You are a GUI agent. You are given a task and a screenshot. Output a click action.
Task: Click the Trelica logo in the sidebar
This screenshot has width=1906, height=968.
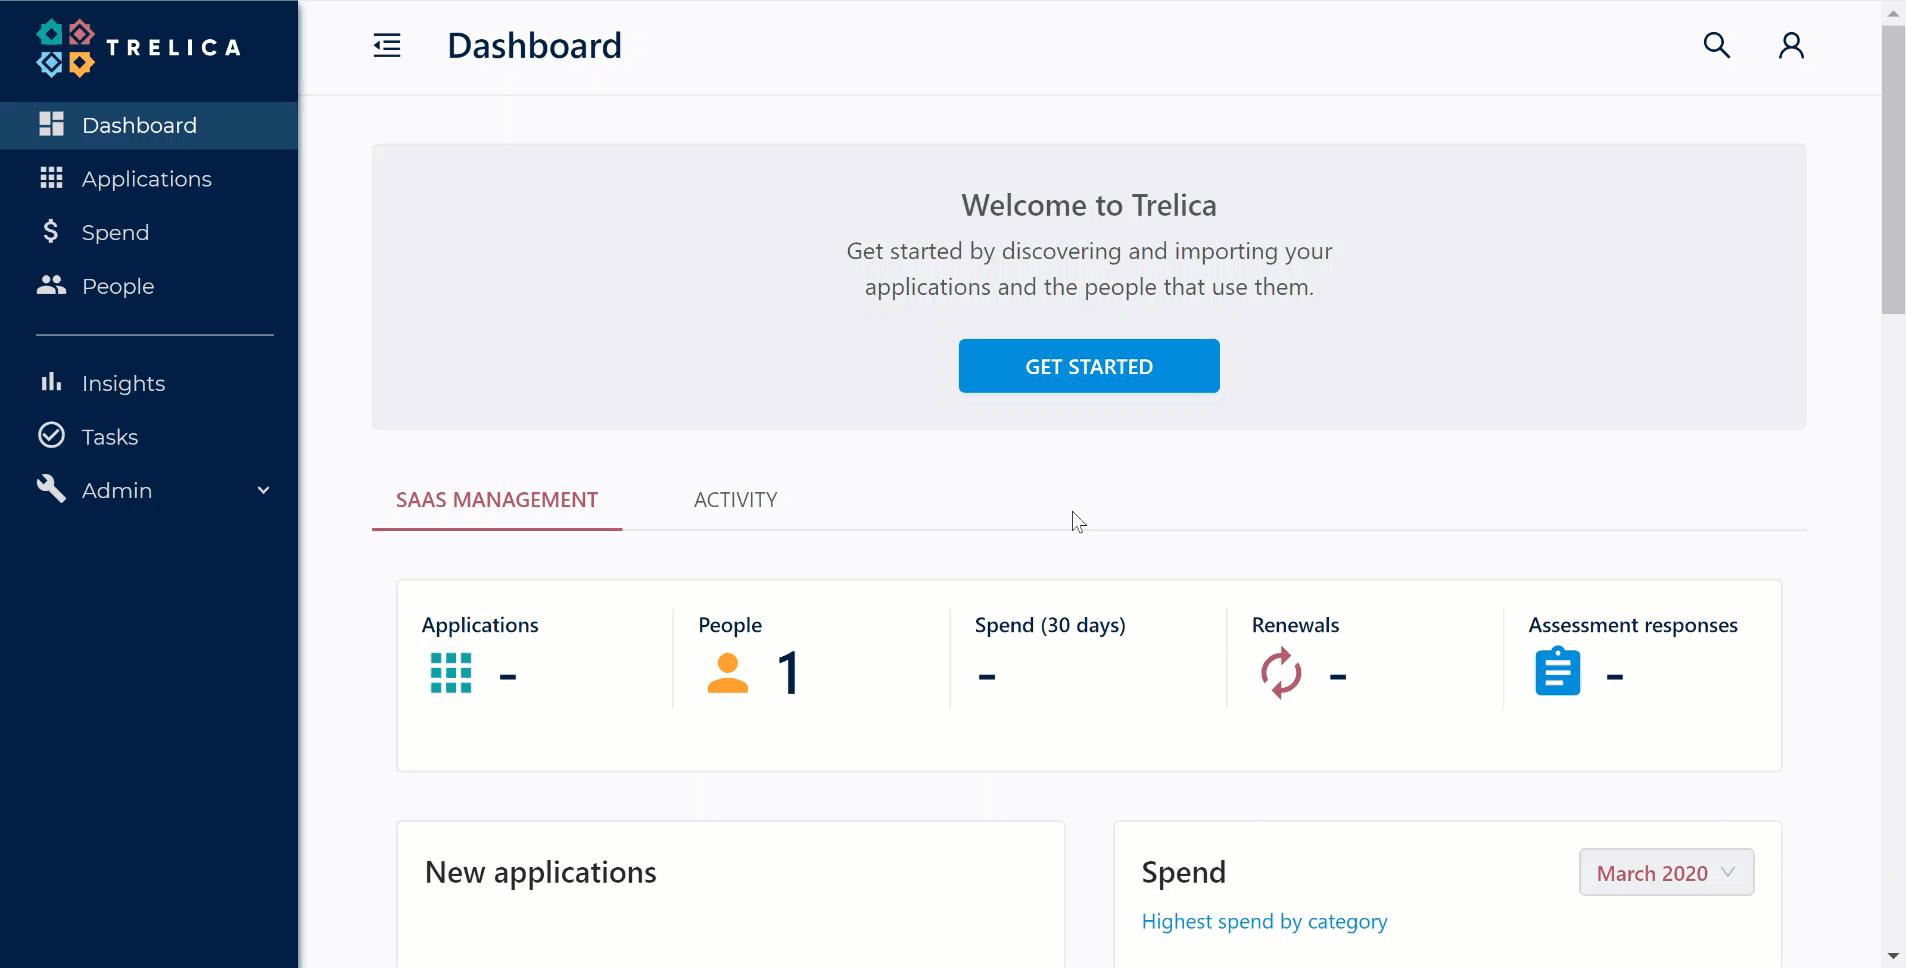(138, 48)
